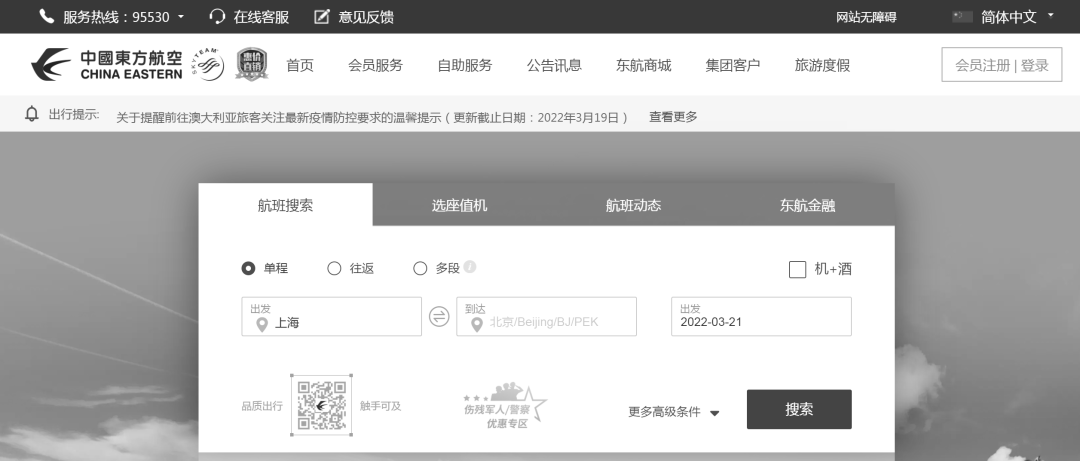Enable the 机+酒 checkbox

click(797, 269)
